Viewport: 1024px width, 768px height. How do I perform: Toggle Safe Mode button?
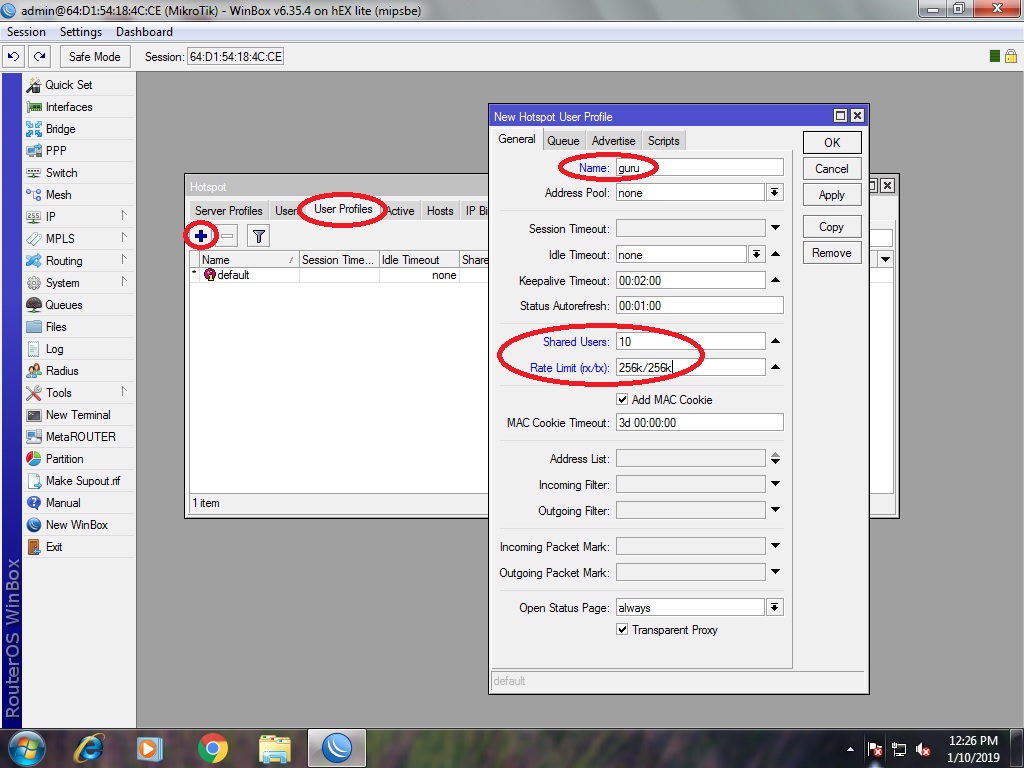(95, 57)
